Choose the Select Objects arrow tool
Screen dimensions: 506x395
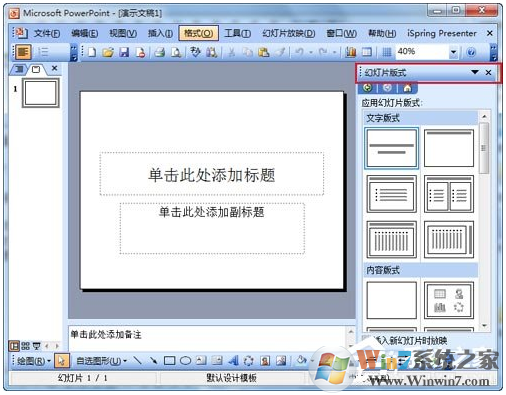pos(62,361)
